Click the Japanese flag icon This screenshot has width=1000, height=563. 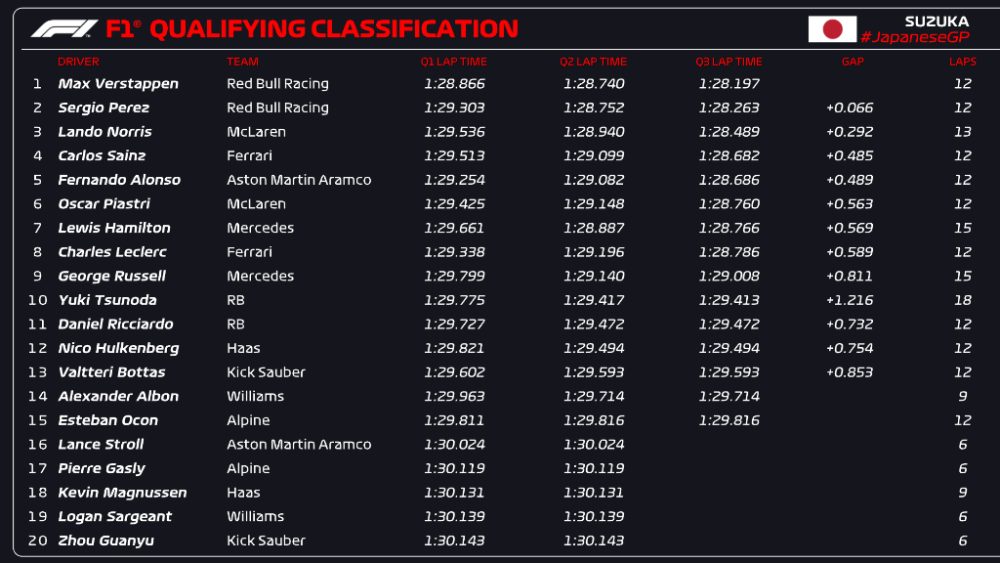[x=832, y=29]
